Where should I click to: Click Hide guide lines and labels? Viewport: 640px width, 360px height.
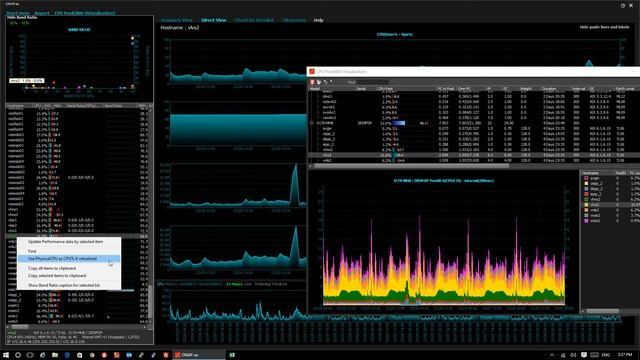point(604,27)
